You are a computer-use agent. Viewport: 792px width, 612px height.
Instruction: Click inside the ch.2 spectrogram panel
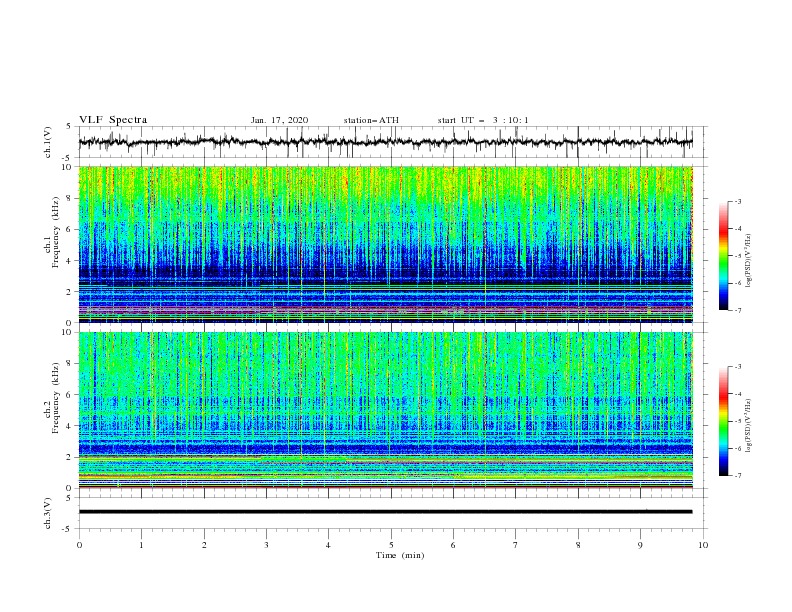385,410
